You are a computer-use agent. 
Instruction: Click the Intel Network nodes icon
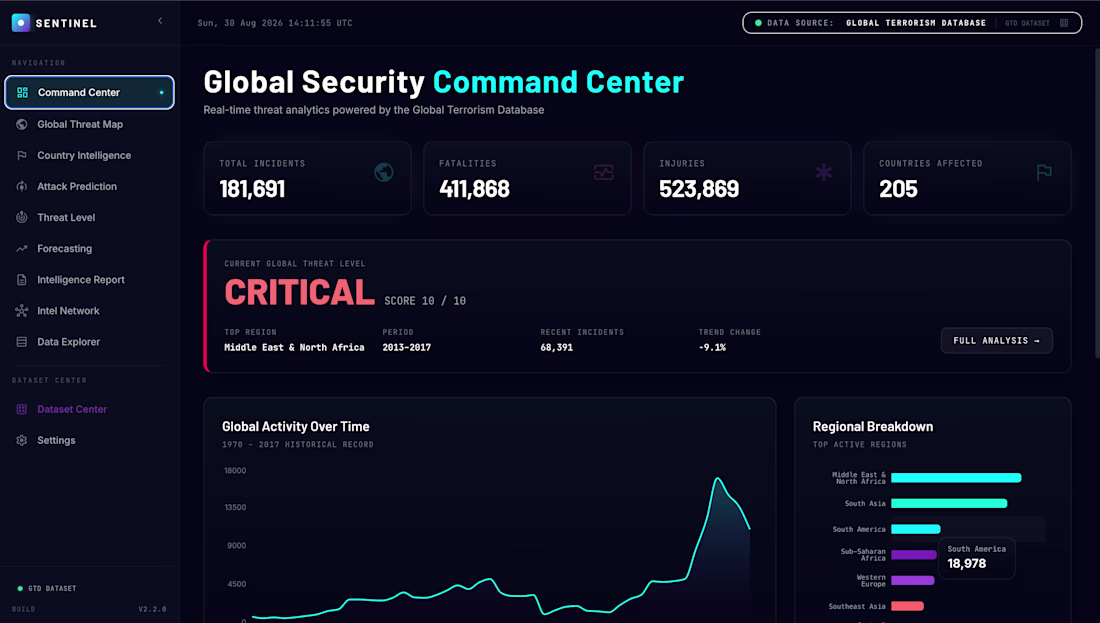(x=22, y=311)
